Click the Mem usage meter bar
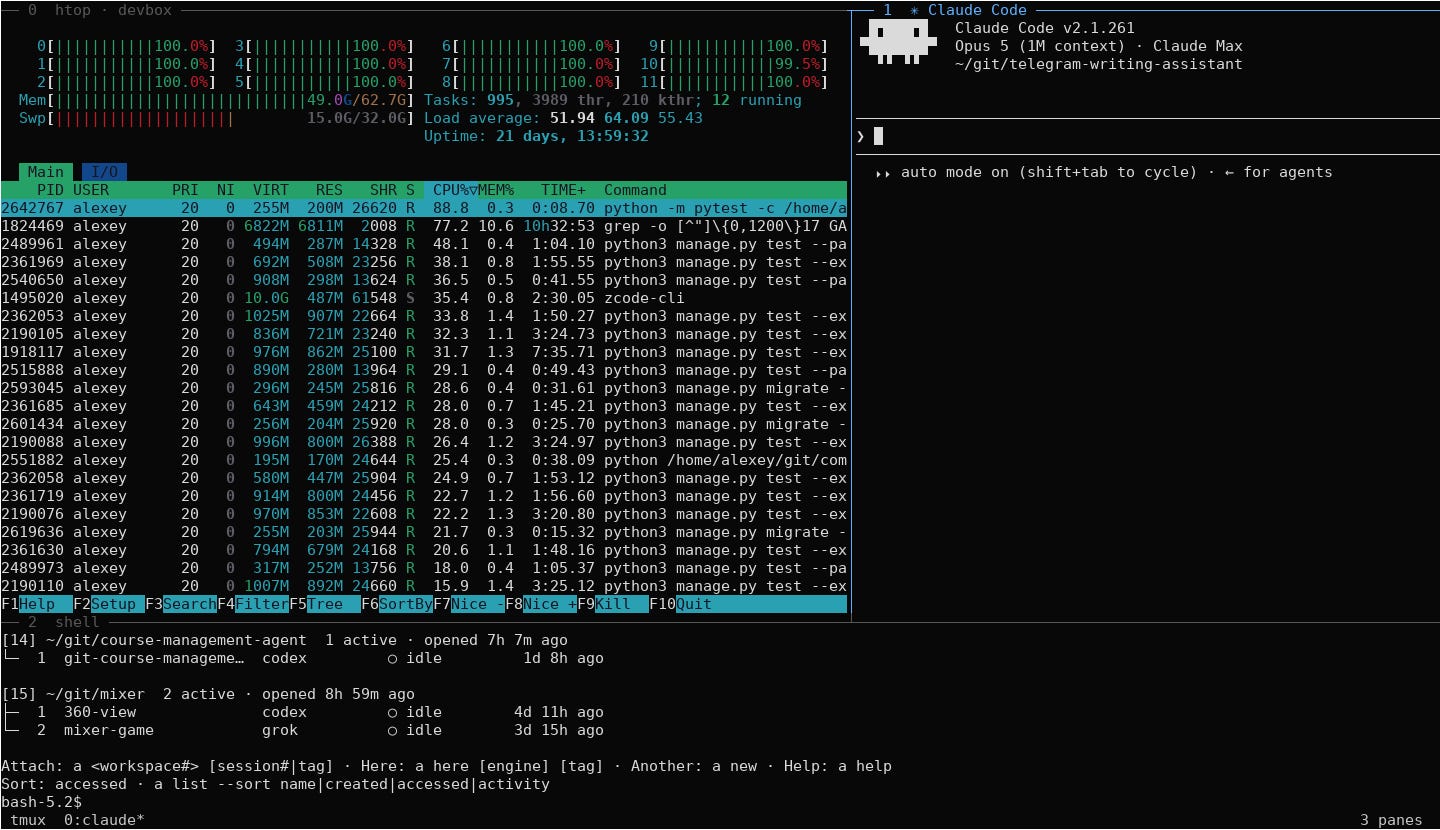This screenshot has width=1440, height=830. [x=215, y=100]
